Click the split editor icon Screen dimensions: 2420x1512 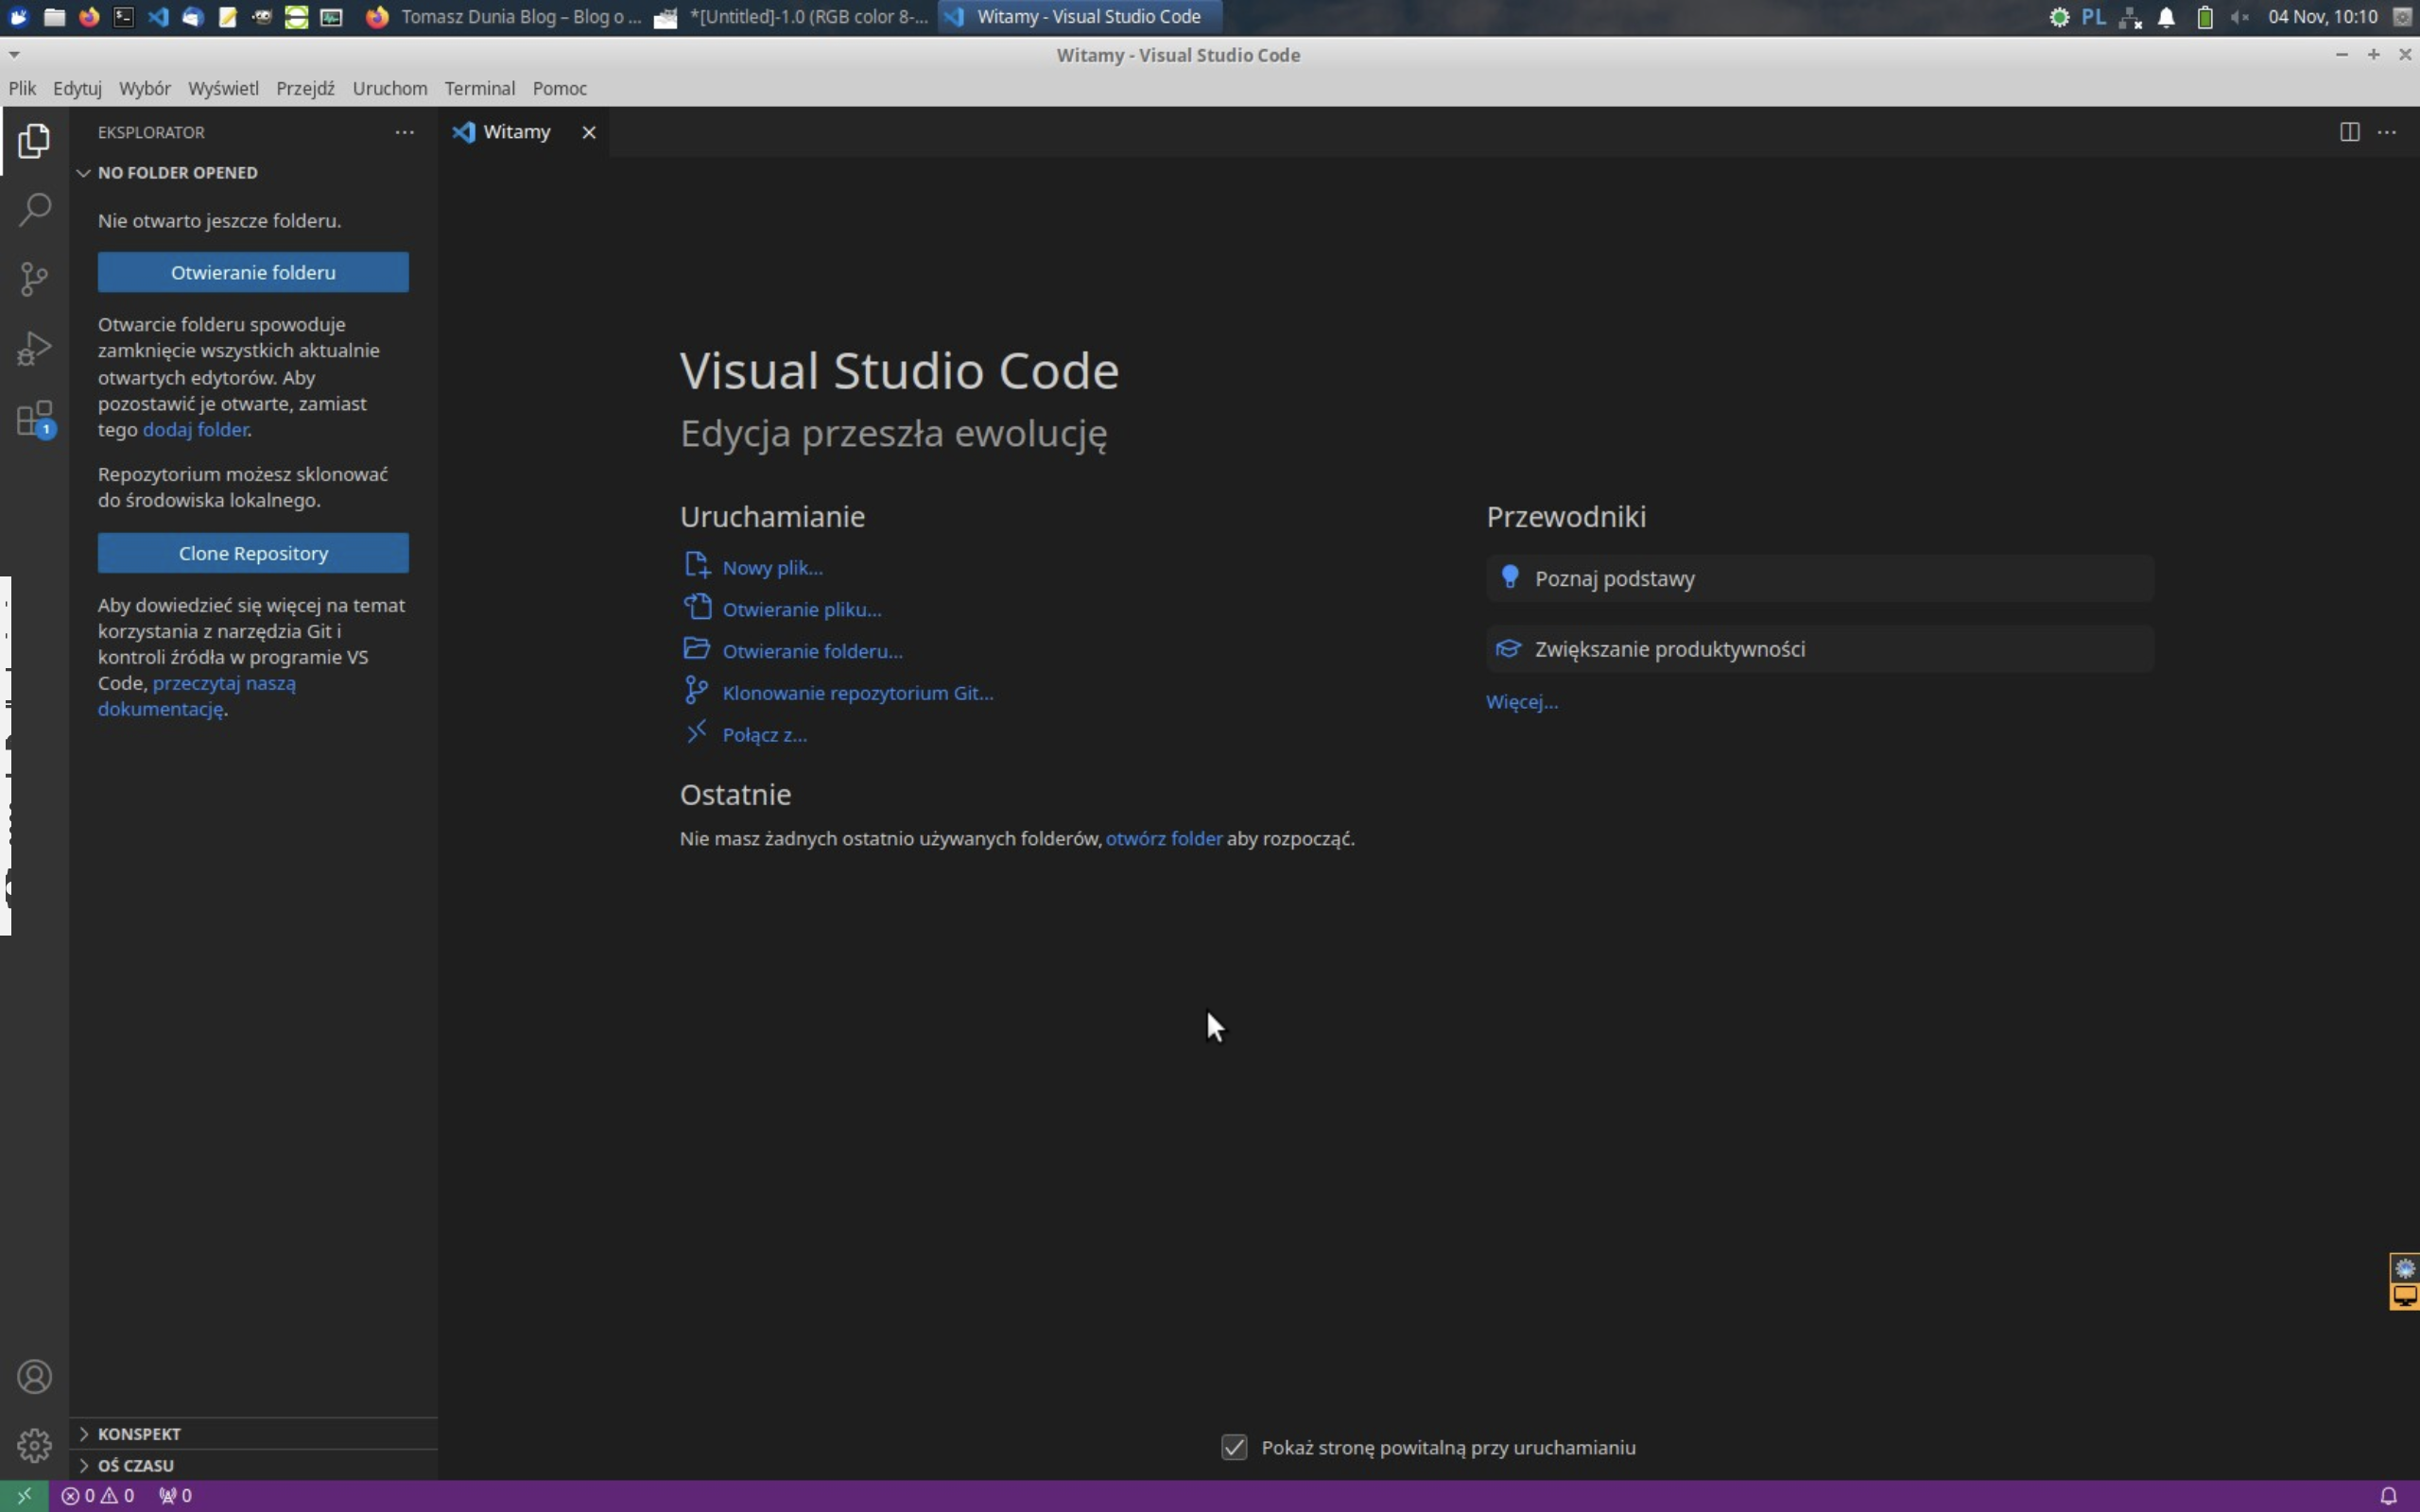(x=2349, y=132)
